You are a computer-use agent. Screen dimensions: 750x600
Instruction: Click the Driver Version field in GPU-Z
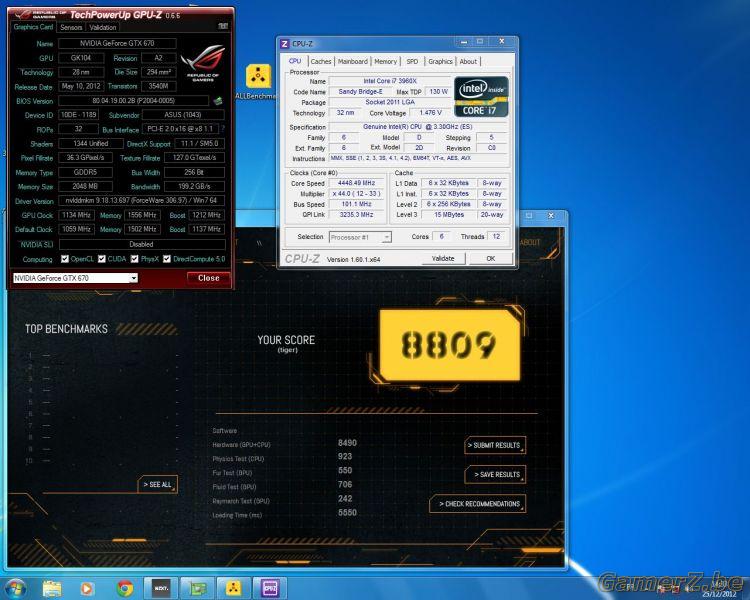tap(142, 200)
